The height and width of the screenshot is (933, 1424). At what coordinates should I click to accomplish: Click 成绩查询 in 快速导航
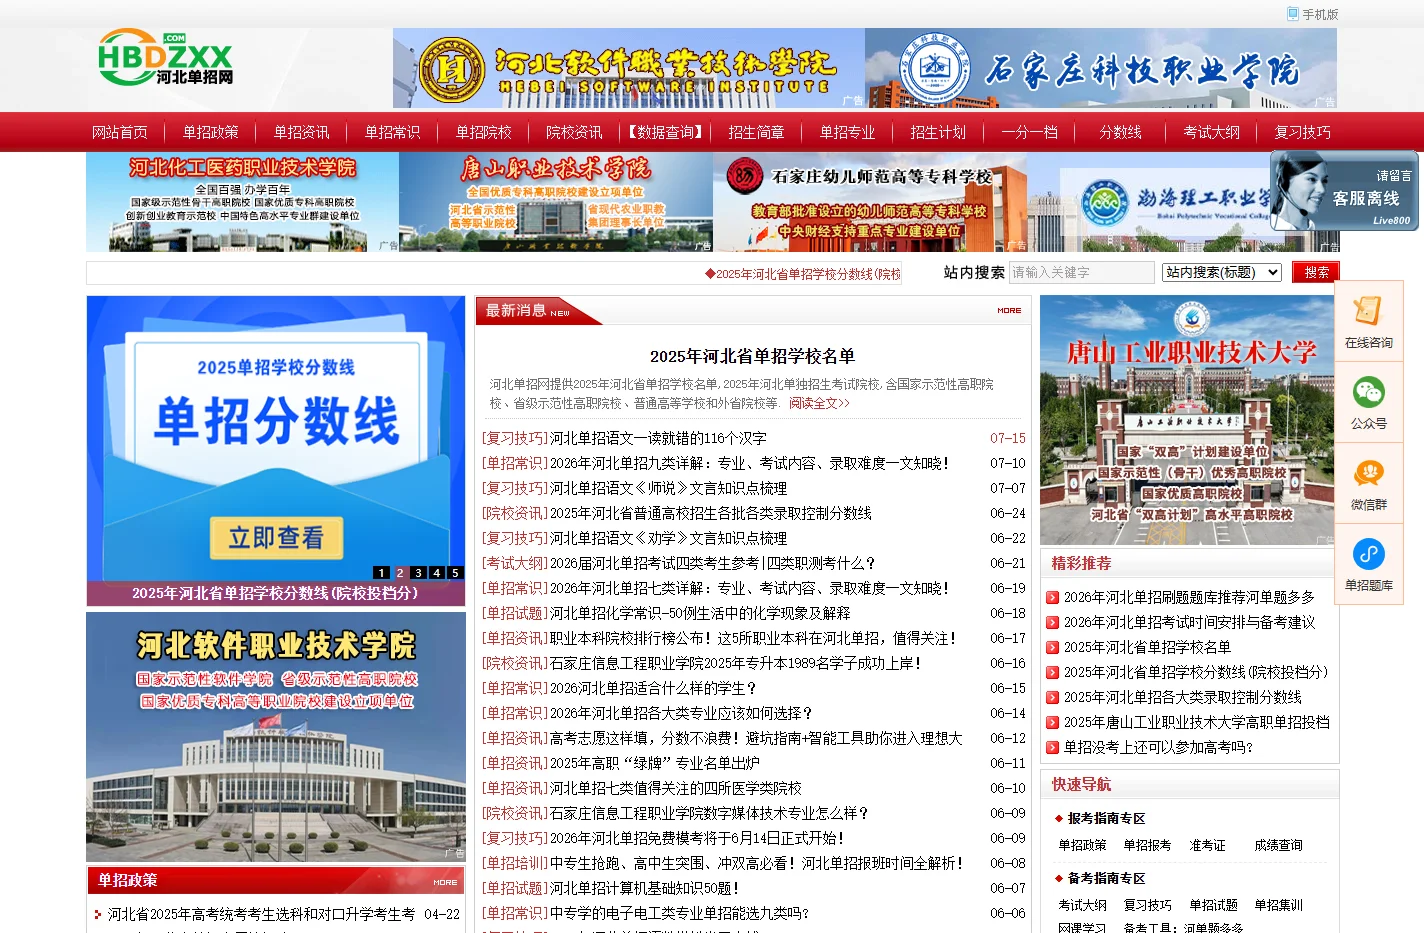[1278, 845]
